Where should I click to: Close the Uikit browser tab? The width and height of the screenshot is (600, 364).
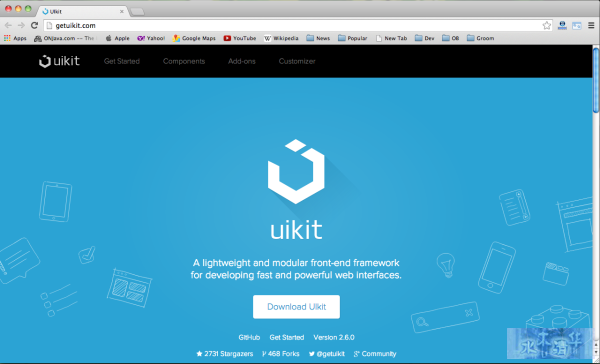pos(122,11)
